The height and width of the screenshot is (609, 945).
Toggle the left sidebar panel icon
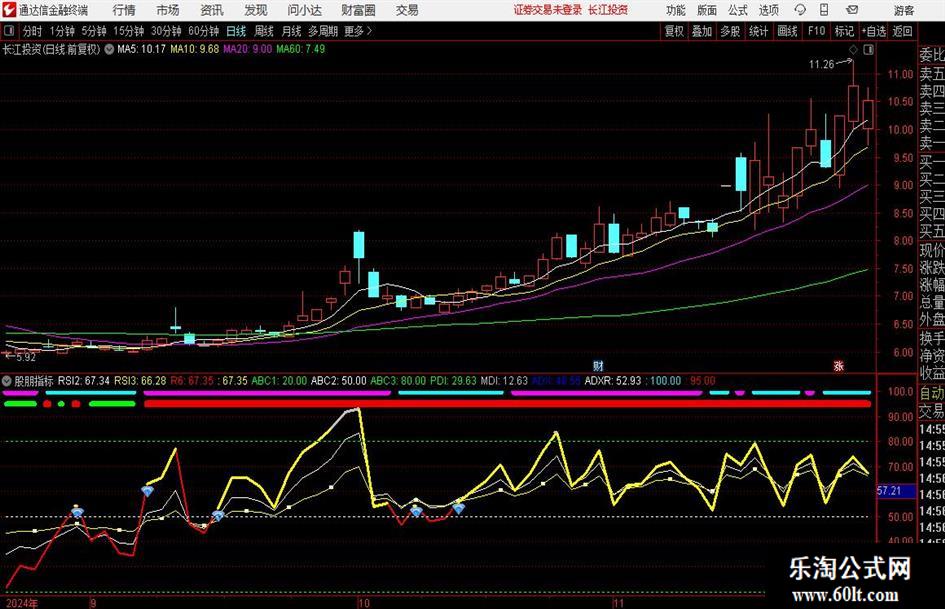(9, 31)
